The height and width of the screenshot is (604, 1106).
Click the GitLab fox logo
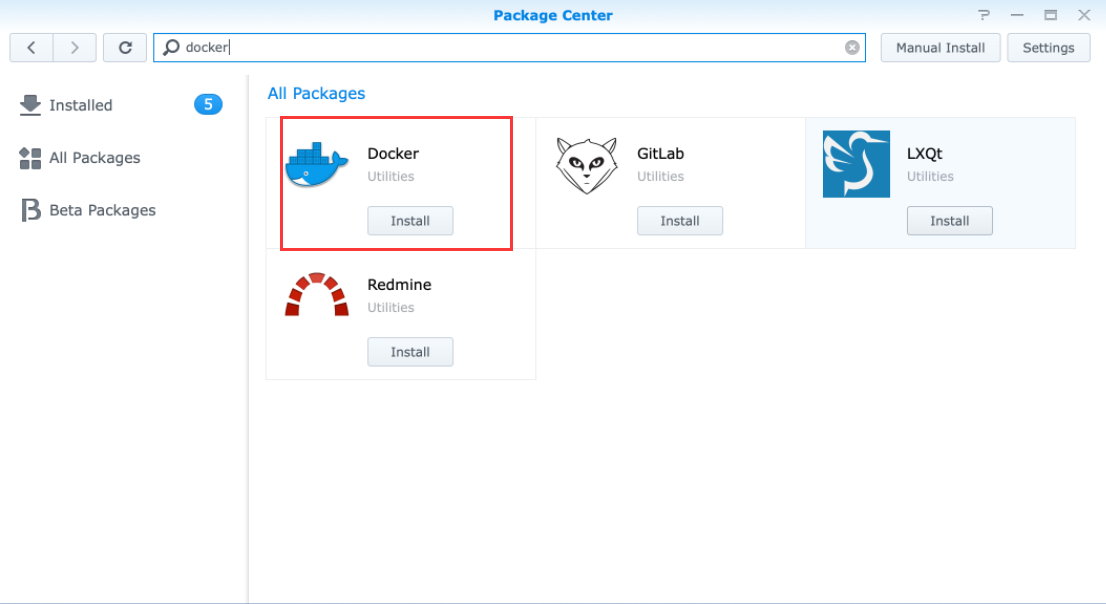[x=587, y=164]
